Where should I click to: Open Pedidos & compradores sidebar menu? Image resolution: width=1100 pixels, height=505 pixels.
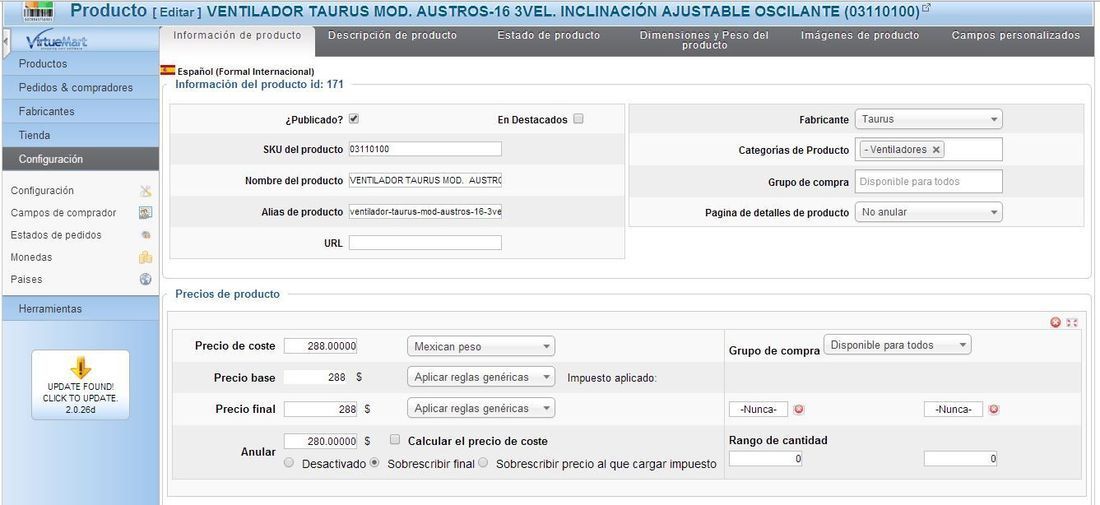tap(81, 88)
